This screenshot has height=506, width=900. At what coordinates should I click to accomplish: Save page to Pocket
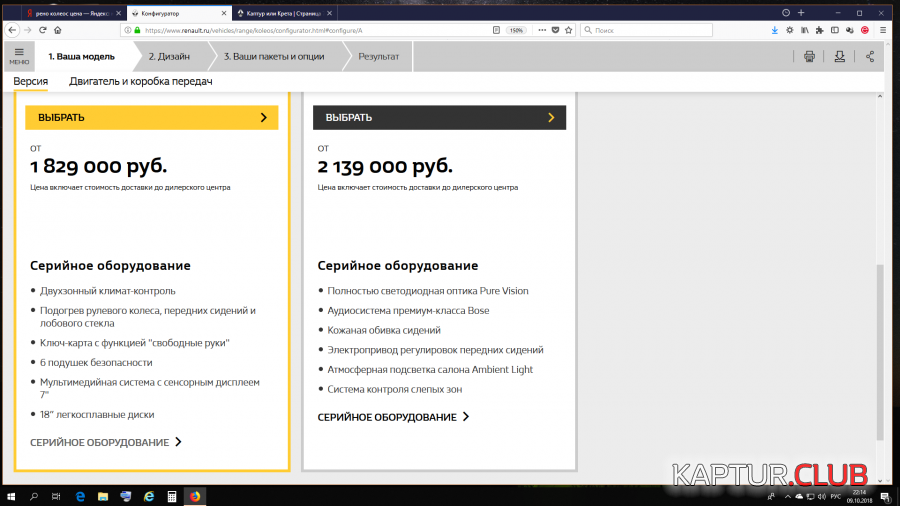[556, 30]
